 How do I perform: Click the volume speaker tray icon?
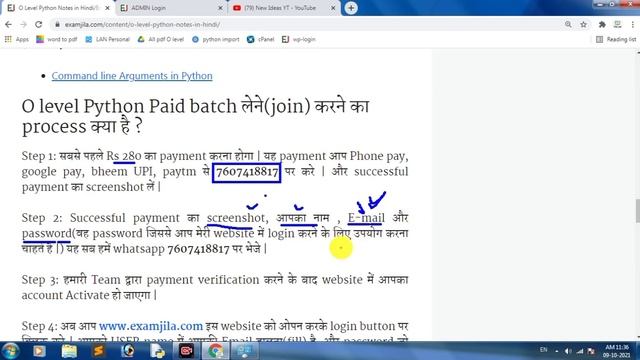click(x=568, y=351)
